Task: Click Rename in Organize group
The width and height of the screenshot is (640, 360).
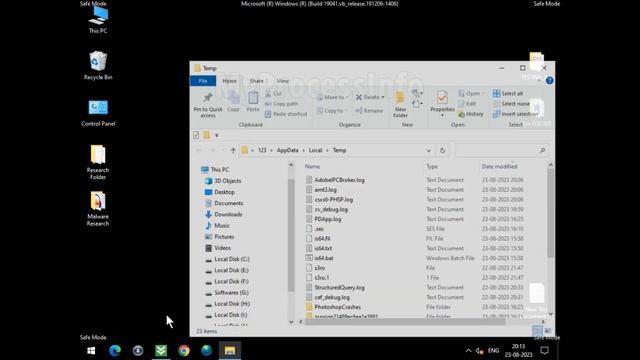Action: click(x=369, y=111)
